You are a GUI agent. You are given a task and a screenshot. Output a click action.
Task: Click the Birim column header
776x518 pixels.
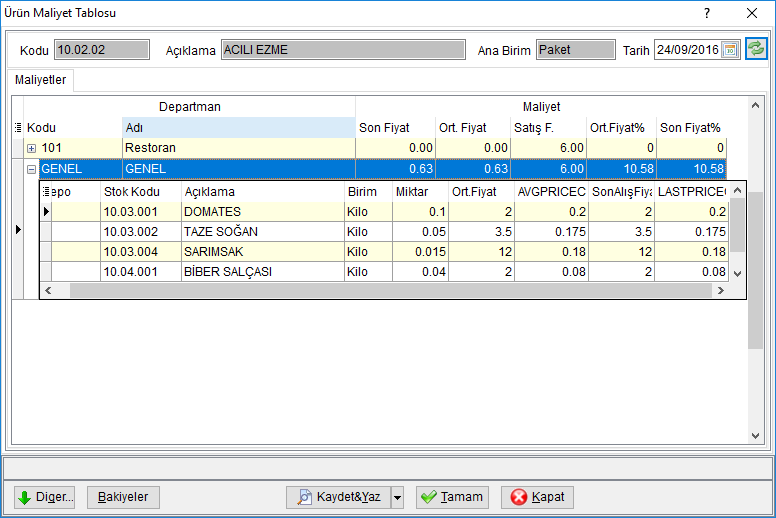(x=369, y=192)
